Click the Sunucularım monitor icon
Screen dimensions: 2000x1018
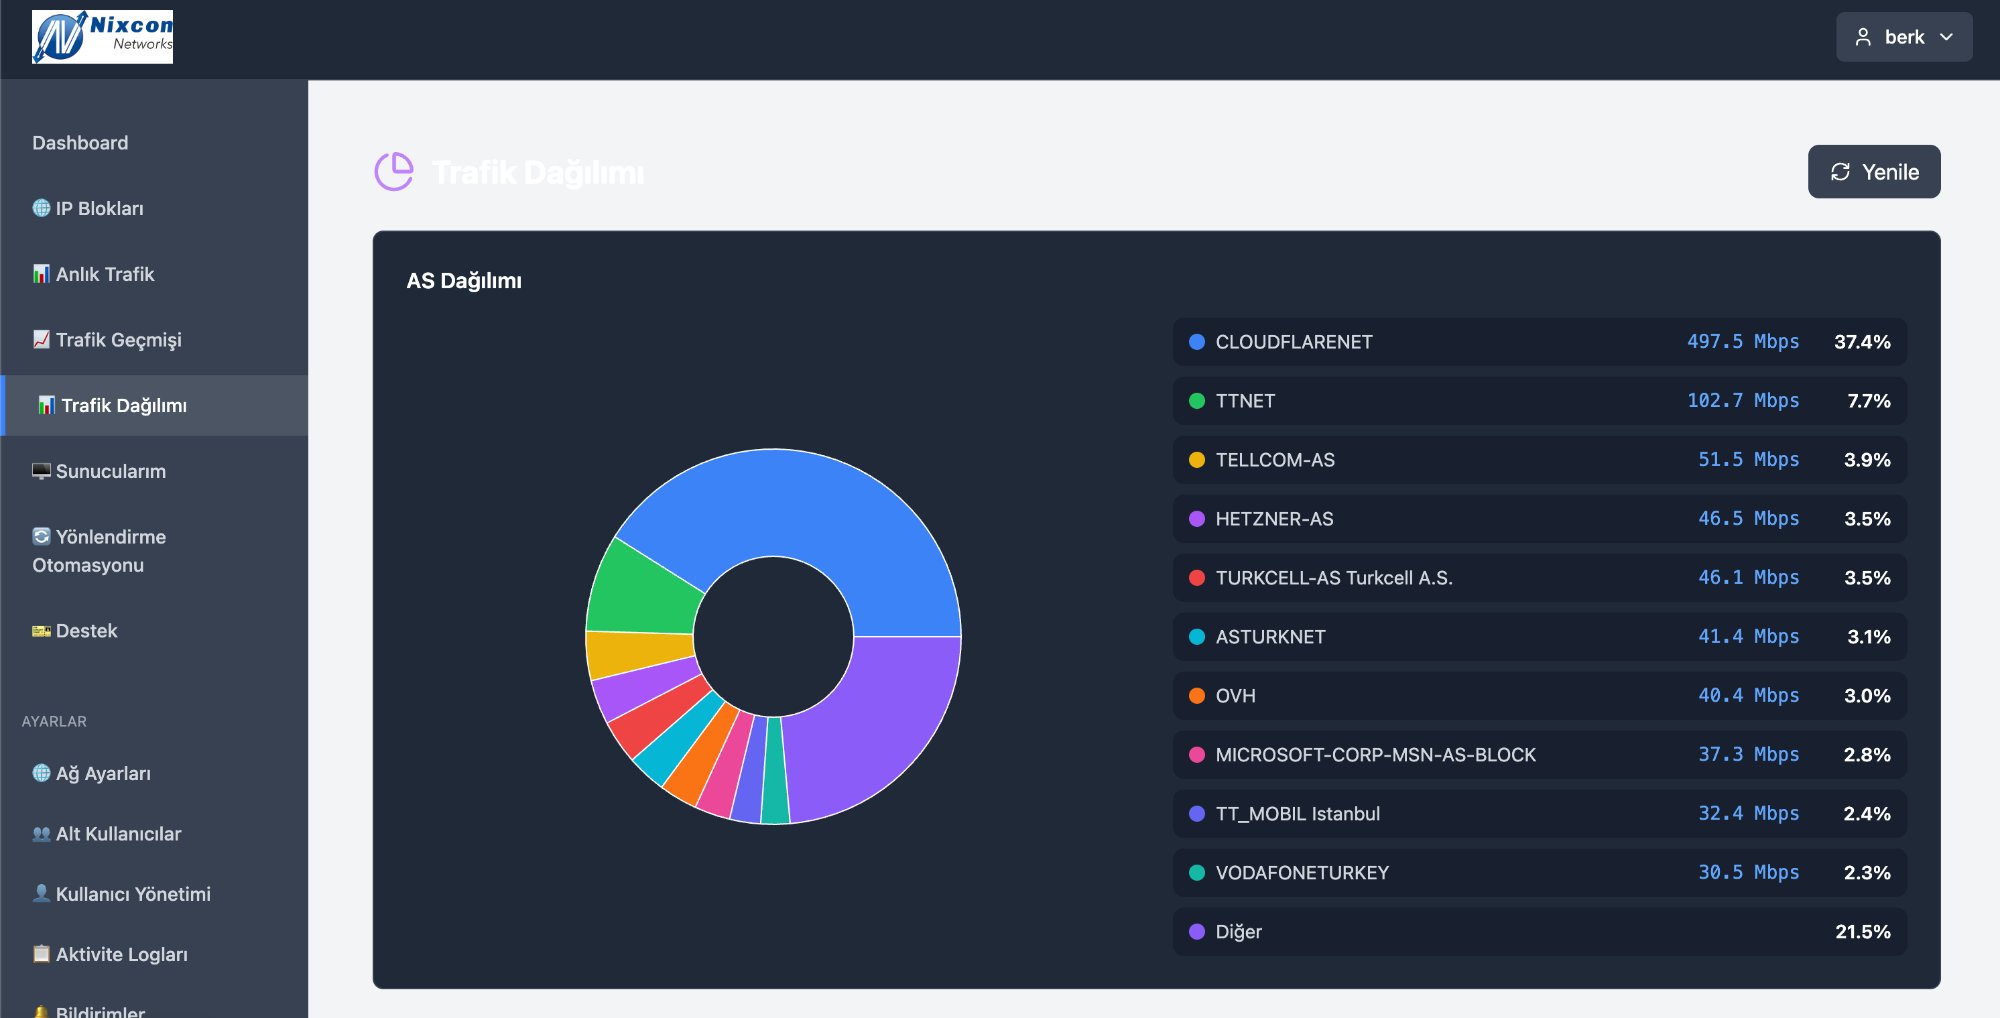point(41,471)
